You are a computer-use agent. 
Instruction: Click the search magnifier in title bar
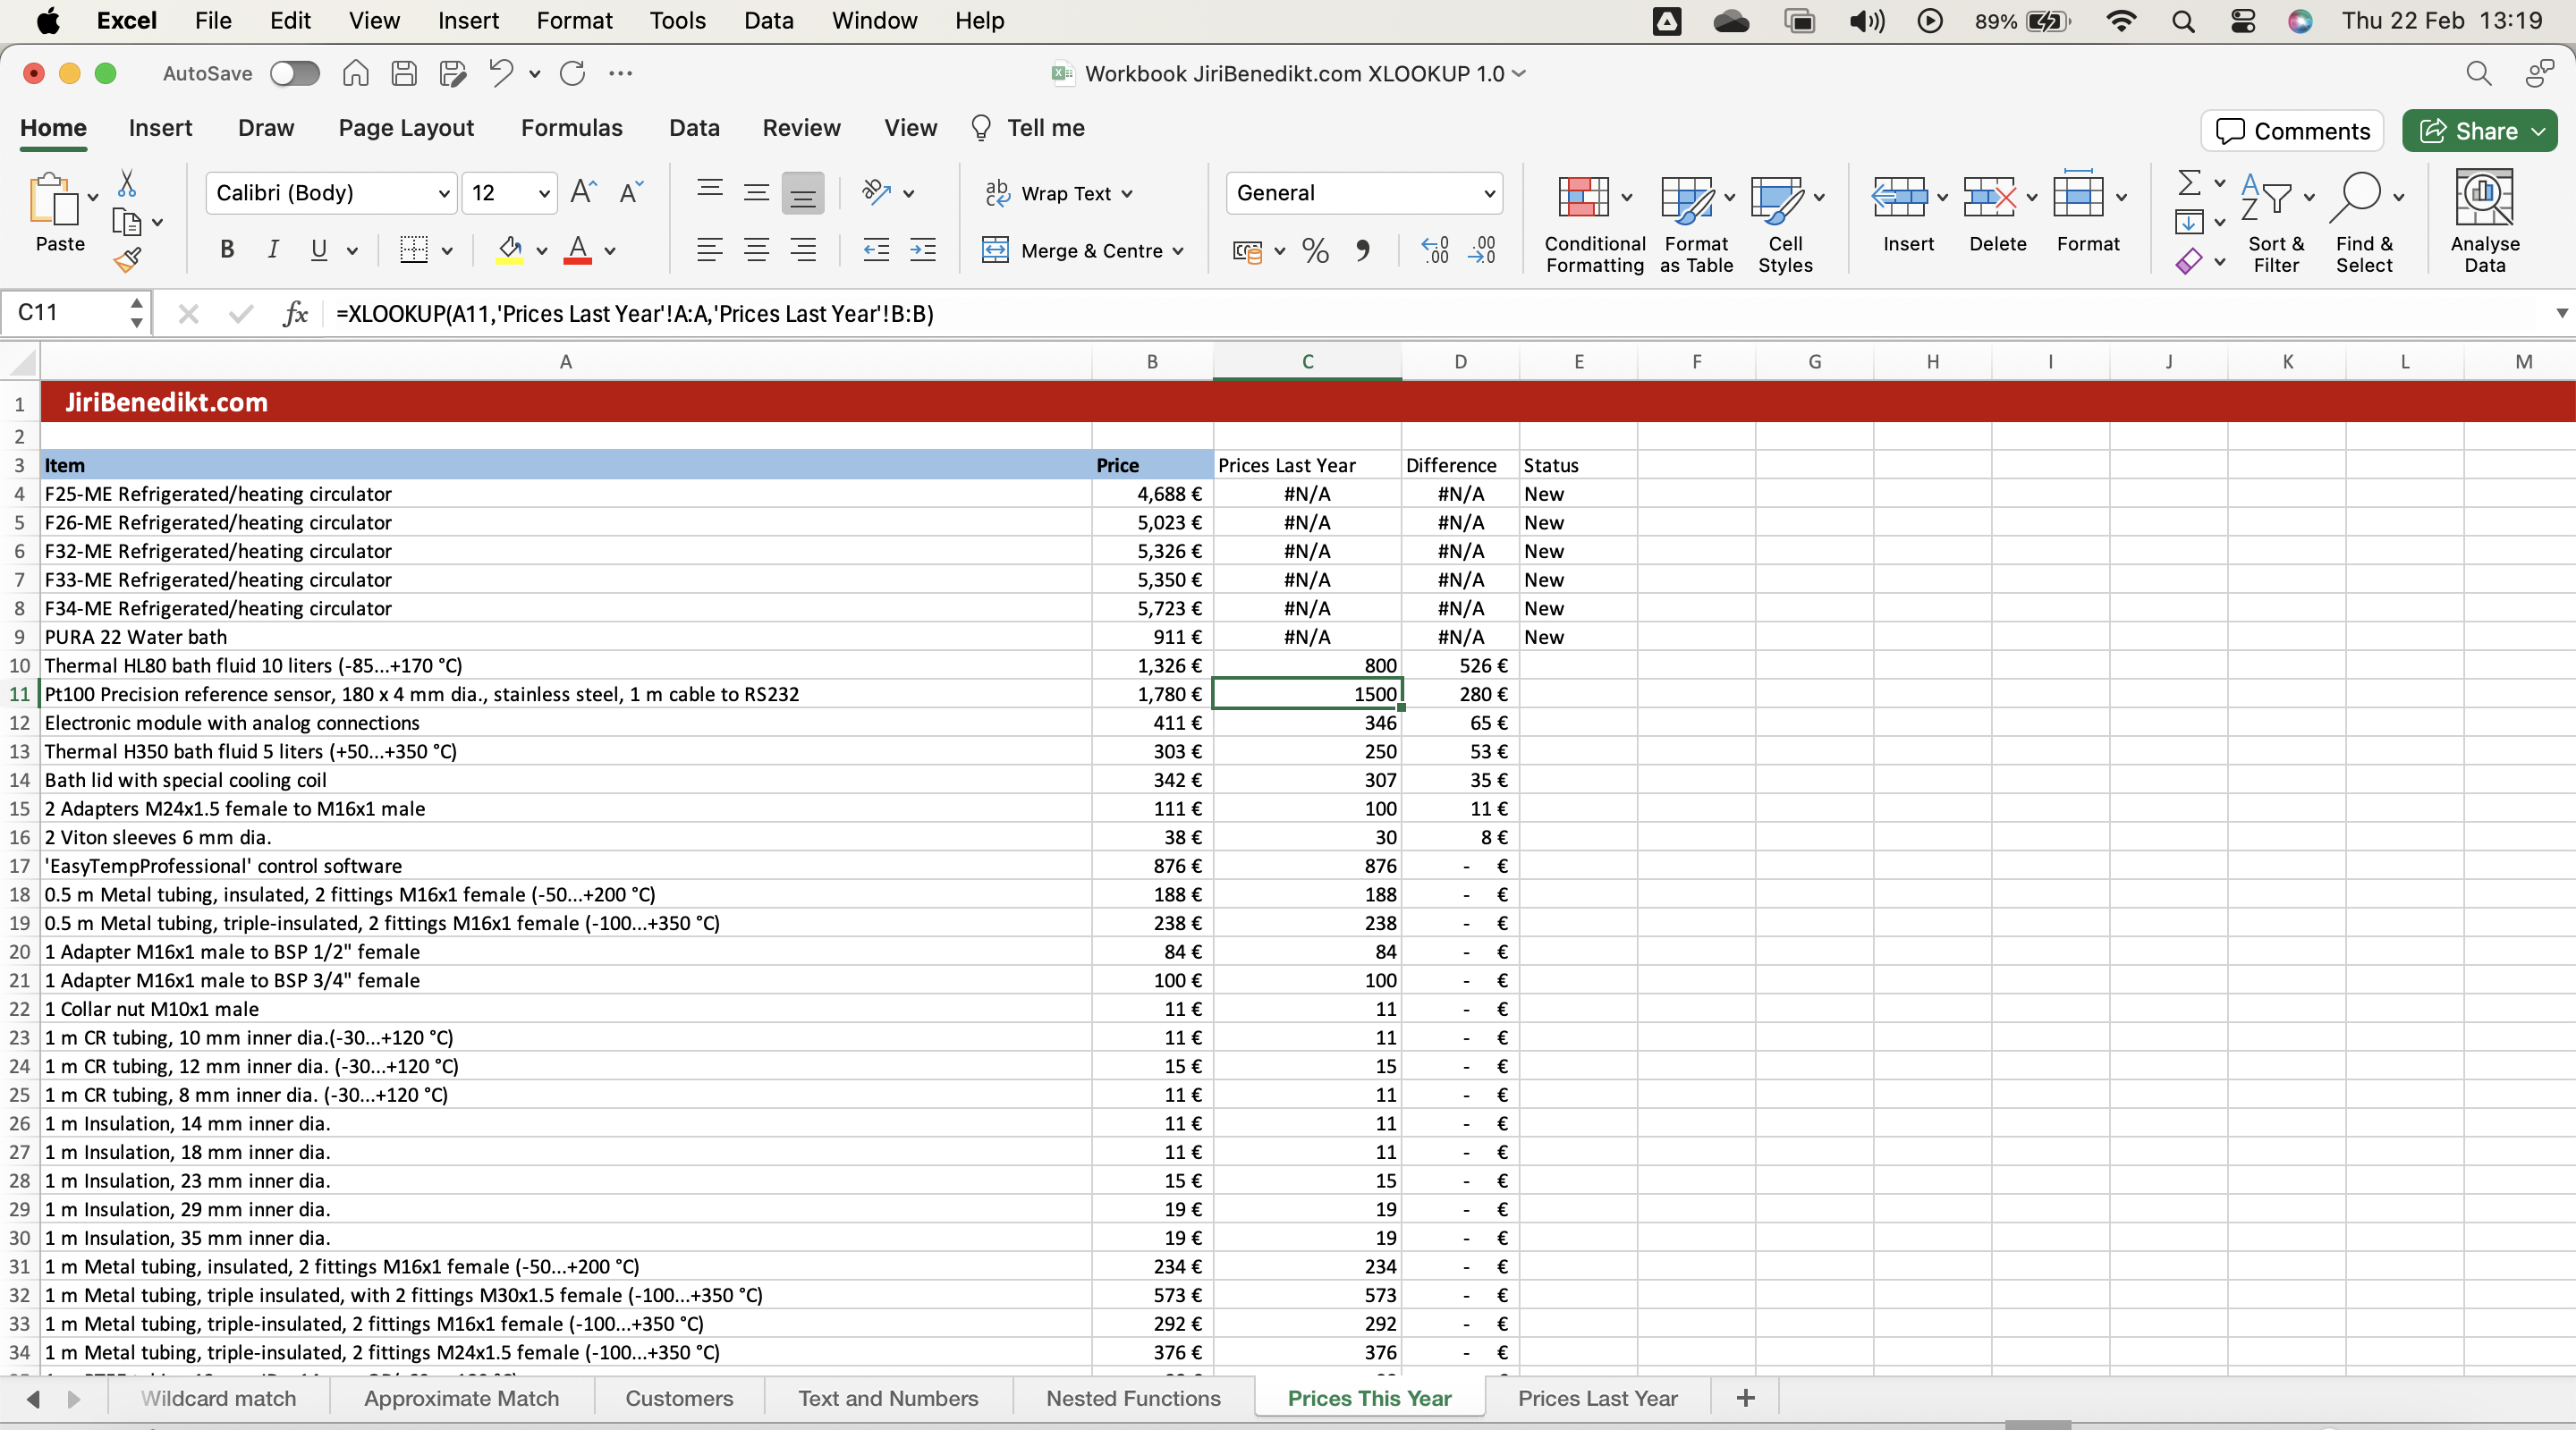coord(2478,73)
